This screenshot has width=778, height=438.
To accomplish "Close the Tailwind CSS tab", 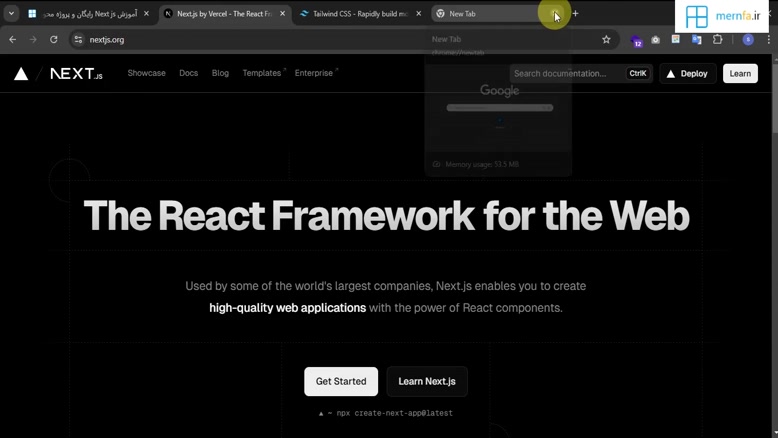I will [x=418, y=14].
